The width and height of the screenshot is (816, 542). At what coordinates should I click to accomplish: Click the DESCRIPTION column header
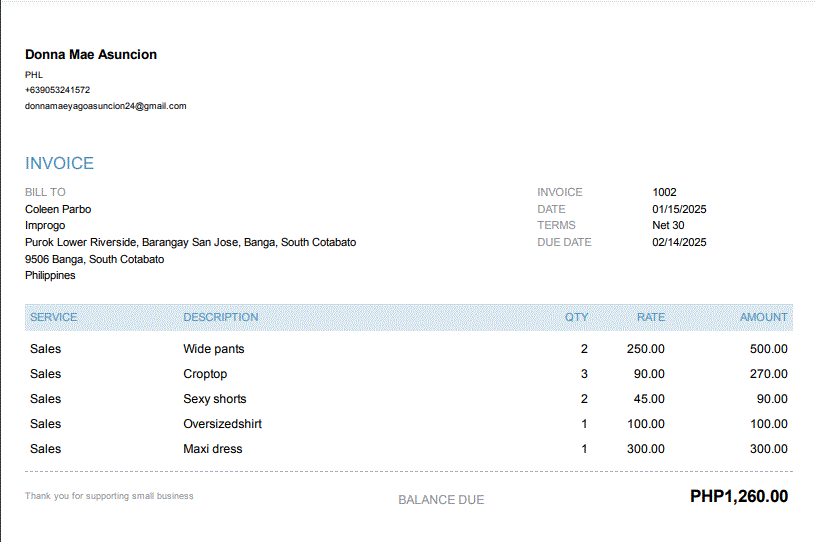221,317
